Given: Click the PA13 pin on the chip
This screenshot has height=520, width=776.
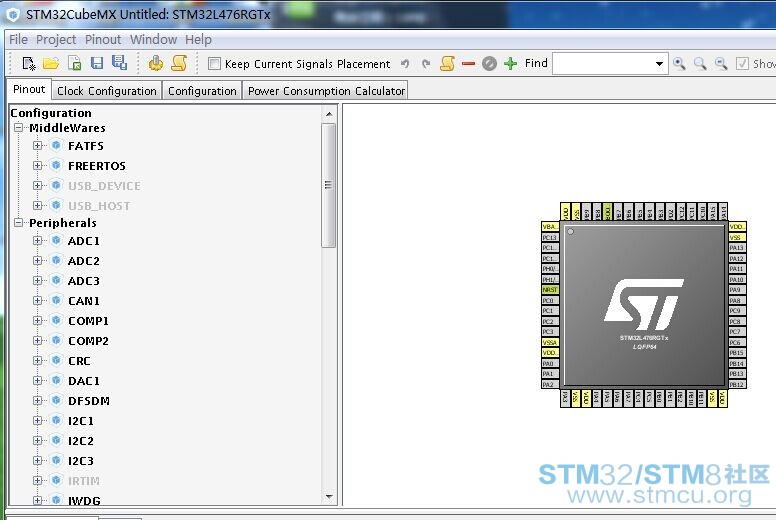Looking at the screenshot, I should pos(737,248).
